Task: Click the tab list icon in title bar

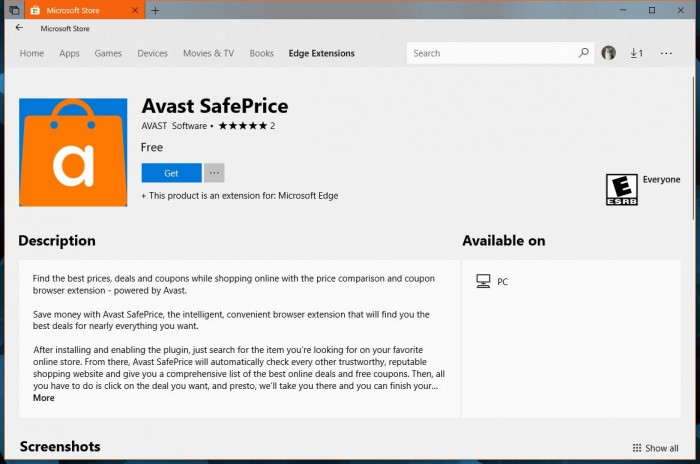Action: point(12,9)
